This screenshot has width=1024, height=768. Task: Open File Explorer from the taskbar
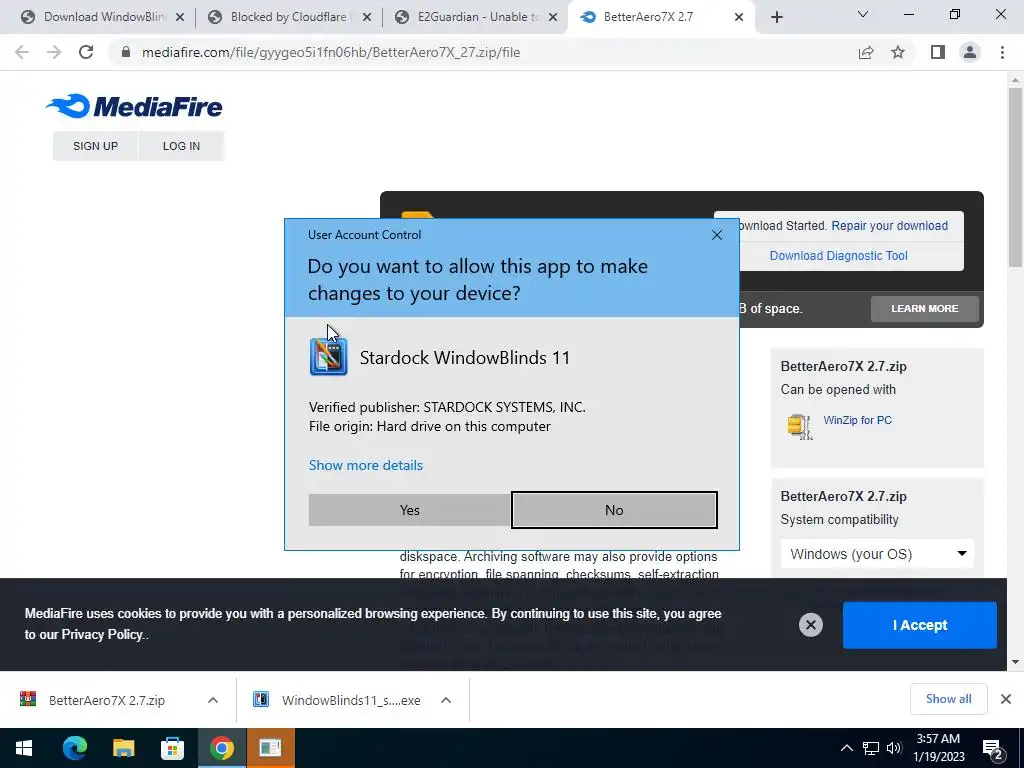click(123, 748)
